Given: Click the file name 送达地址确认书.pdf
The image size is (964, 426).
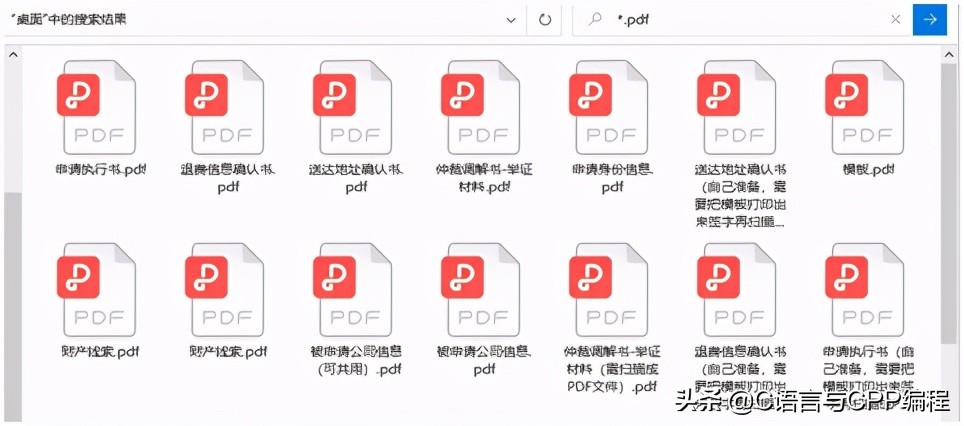Looking at the screenshot, I should click(356, 178).
